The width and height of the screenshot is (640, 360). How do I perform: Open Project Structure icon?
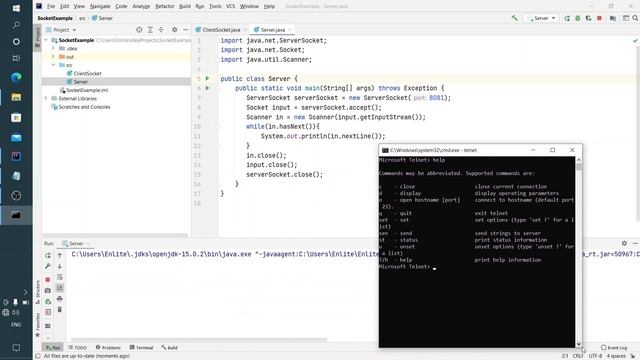(613, 18)
